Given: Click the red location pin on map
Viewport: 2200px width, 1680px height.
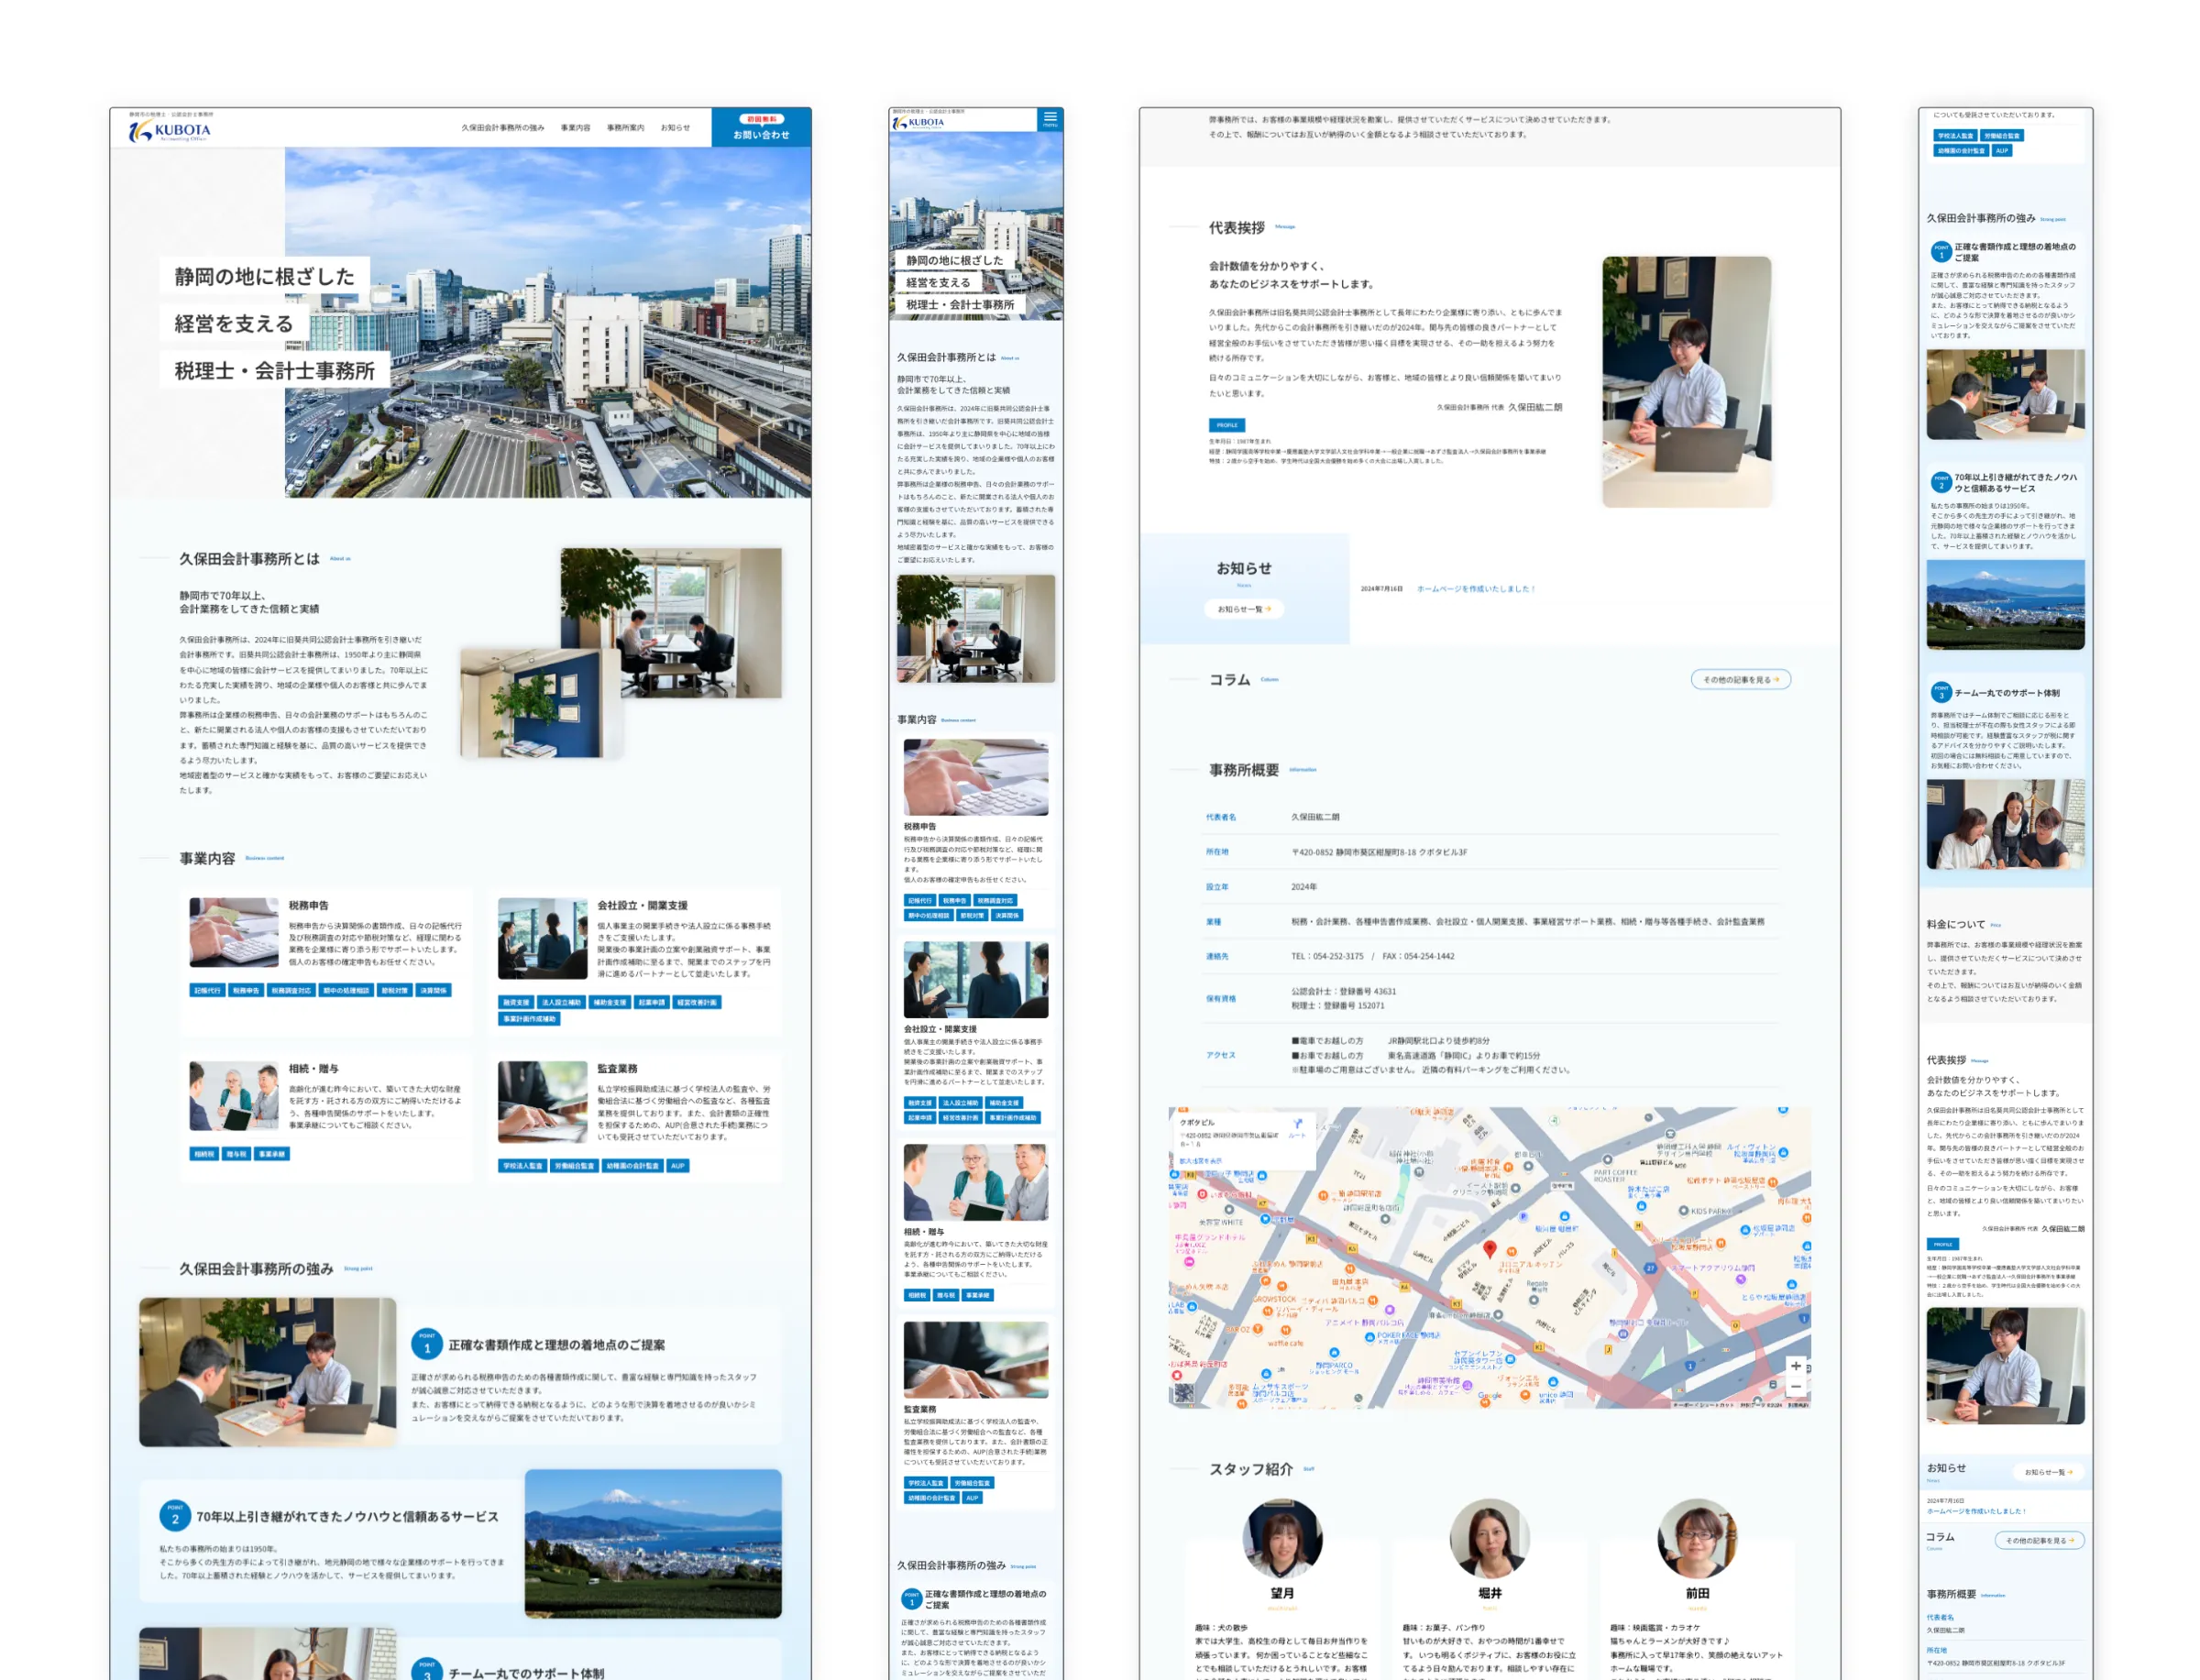Looking at the screenshot, I should tap(1489, 1248).
